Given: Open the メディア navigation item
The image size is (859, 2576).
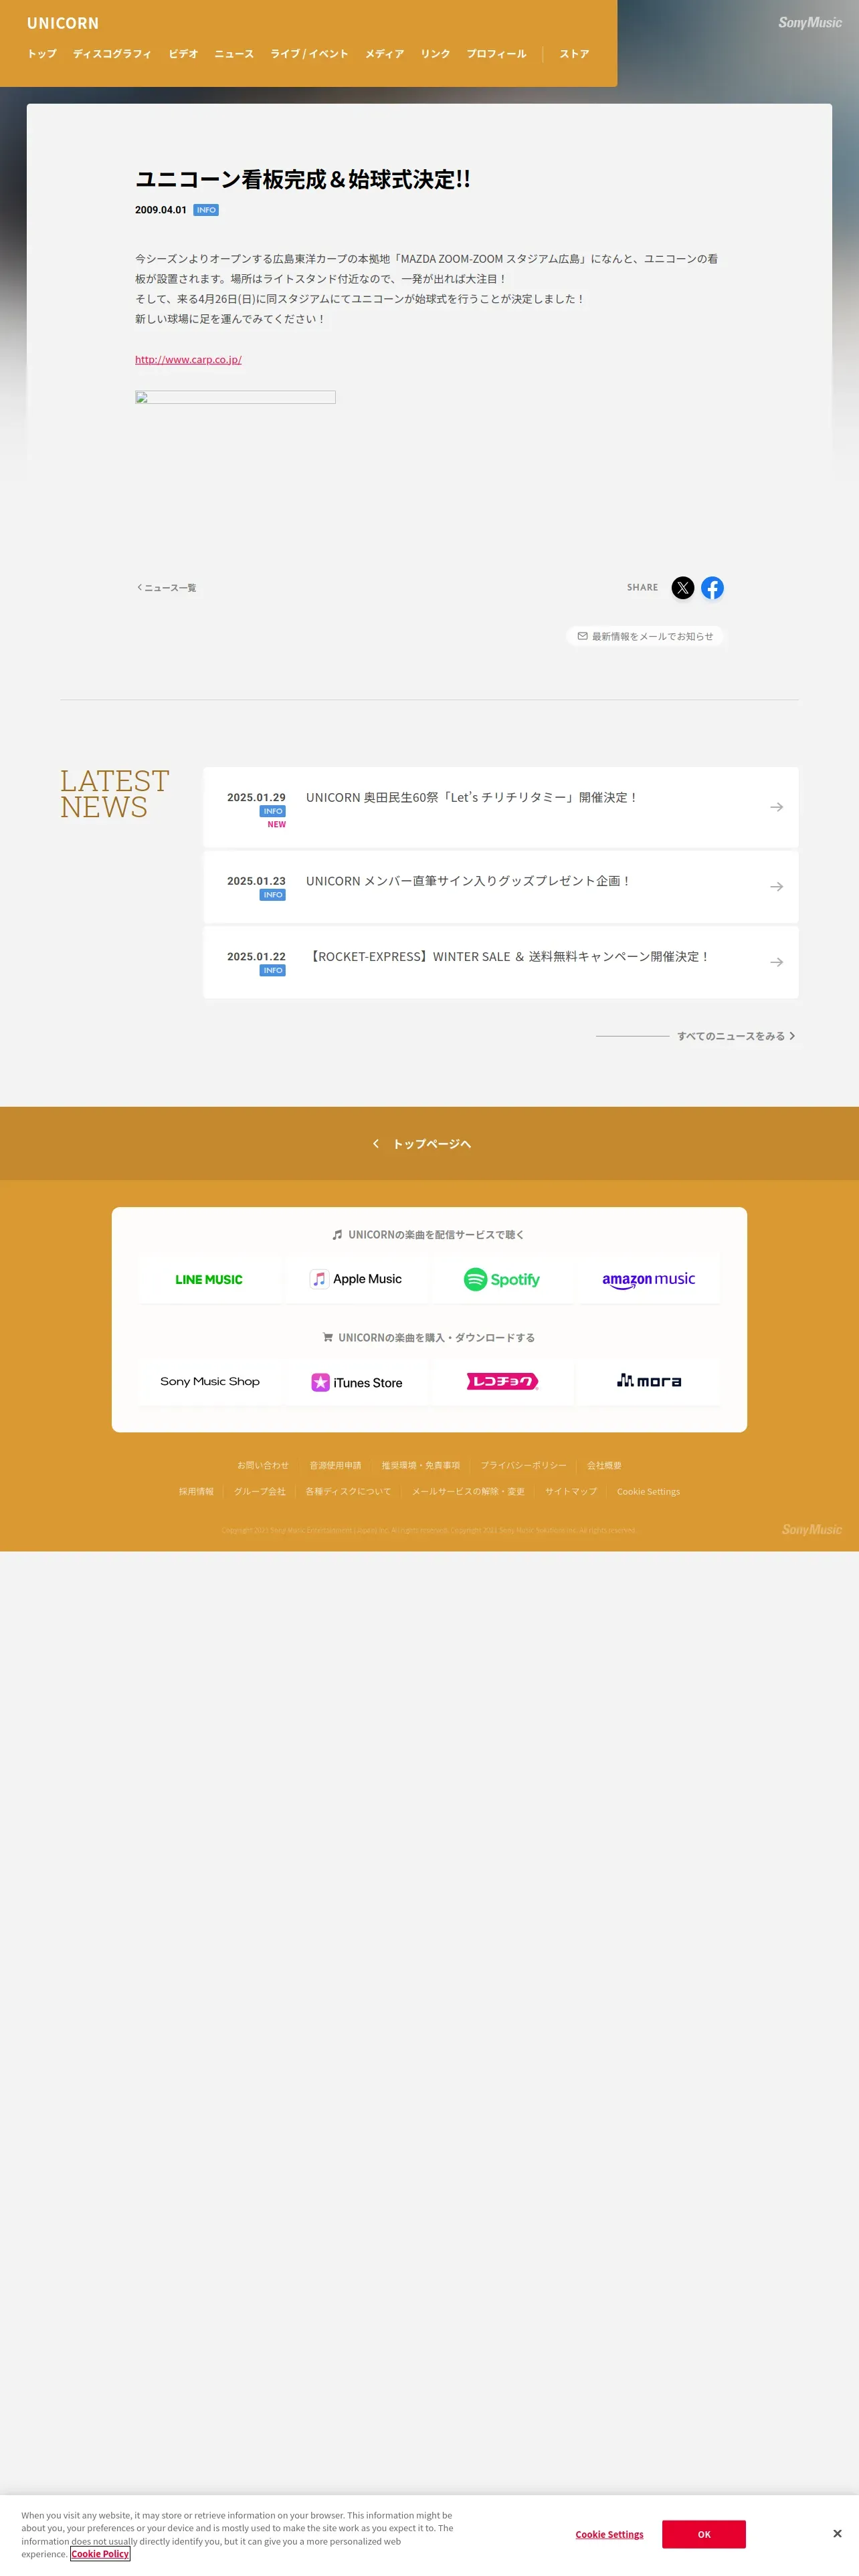Looking at the screenshot, I should 384,54.
